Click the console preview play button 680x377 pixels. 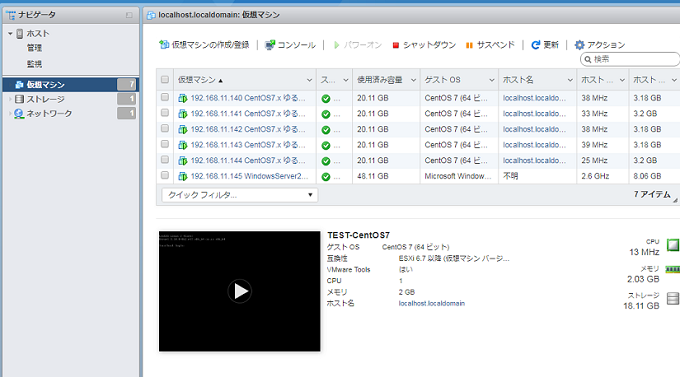pos(239,291)
